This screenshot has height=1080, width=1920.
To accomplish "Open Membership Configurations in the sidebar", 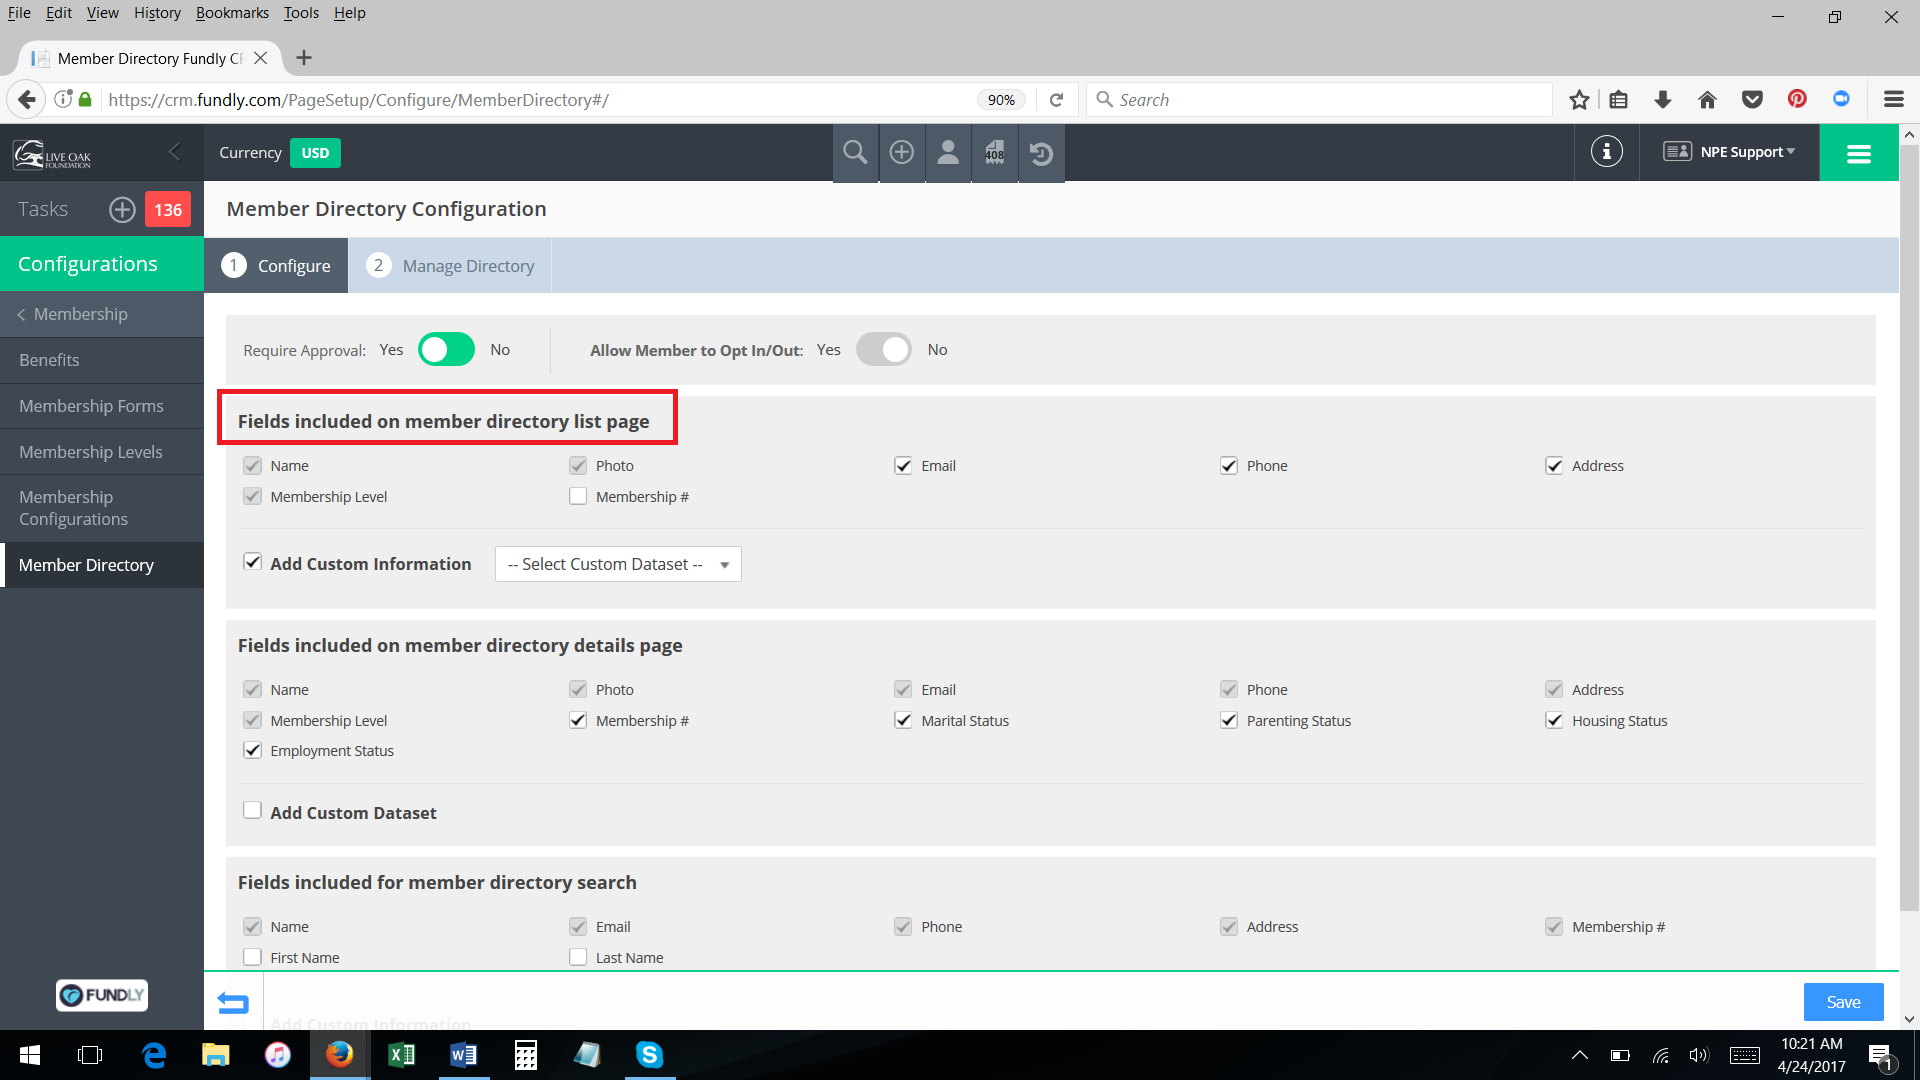I will (x=102, y=508).
